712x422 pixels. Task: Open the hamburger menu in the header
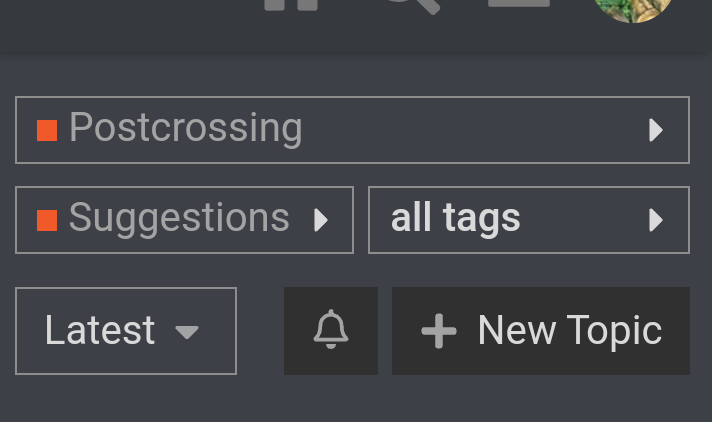(x=519, y=4)
